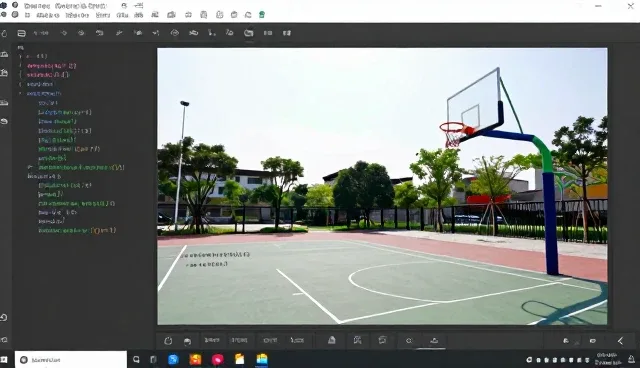This screenshot has height=368, width=640.
Task: Open the blue app icon on taskbar
Action: point(173,359)
